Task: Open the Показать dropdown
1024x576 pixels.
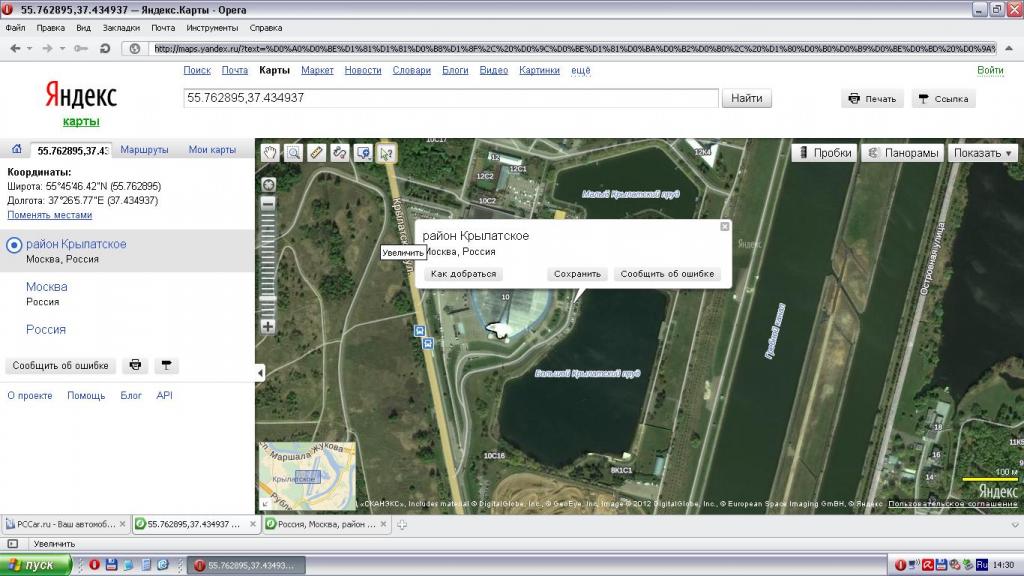Action: click(x=983, y=153)
